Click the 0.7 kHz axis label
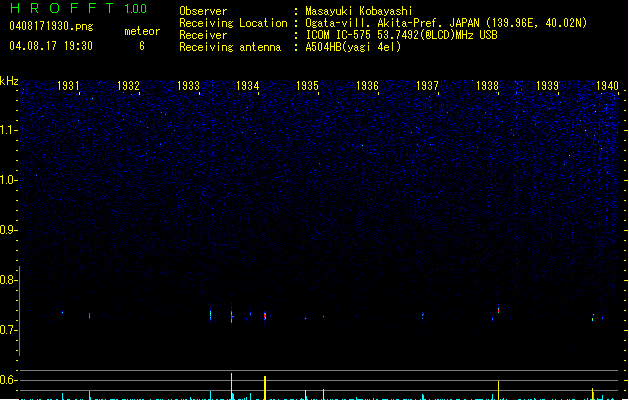This screenshot has width=629, height=400. tap(8, 330)
